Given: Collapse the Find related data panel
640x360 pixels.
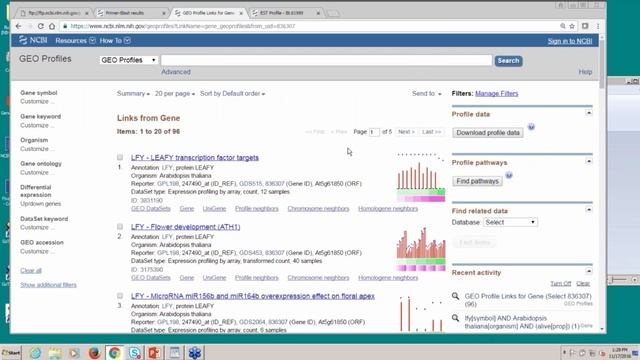Looking at the screenshot, I should pos(589,209).
